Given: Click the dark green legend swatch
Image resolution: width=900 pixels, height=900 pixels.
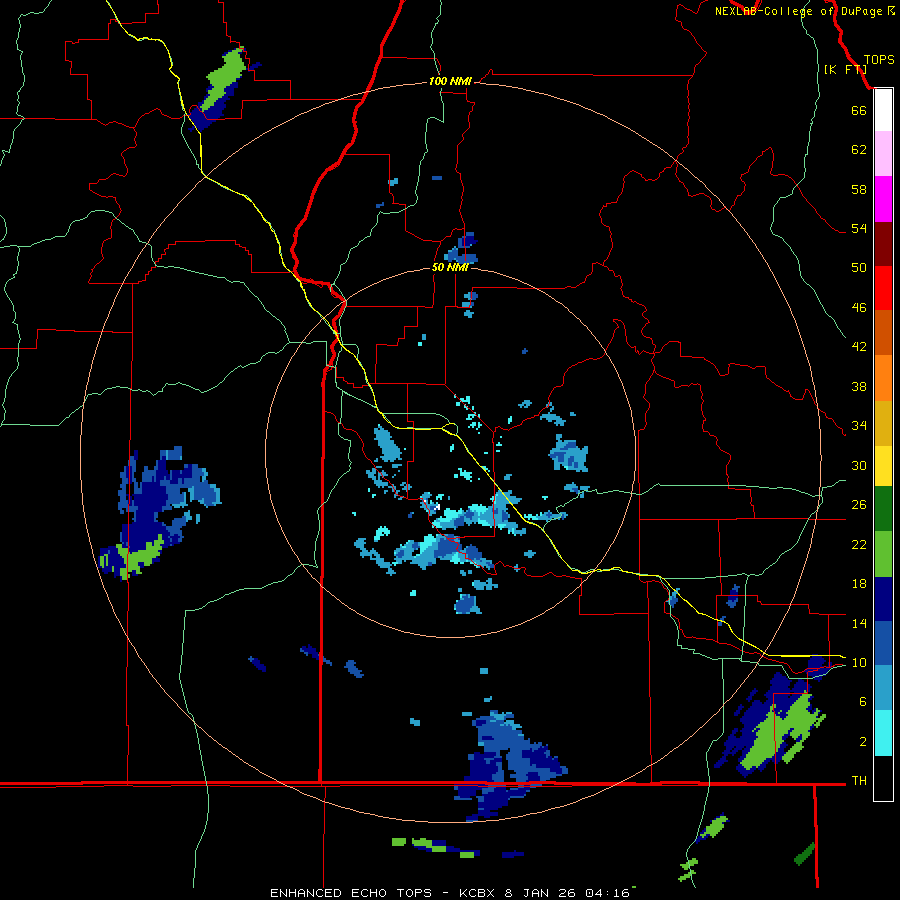Looking at the screenshot, I should click(883, 509).
